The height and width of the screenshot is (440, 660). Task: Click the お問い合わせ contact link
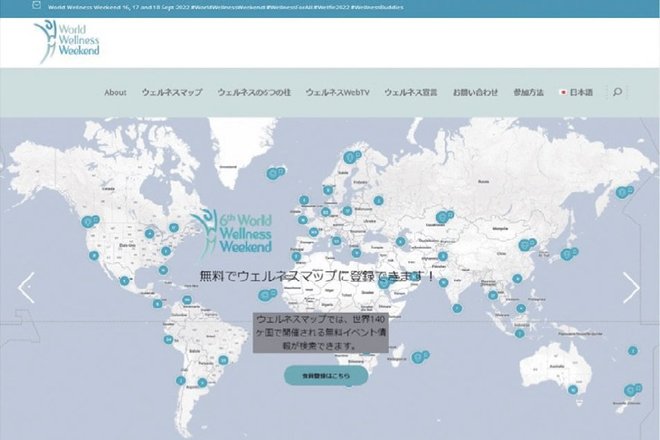[475, 93]
